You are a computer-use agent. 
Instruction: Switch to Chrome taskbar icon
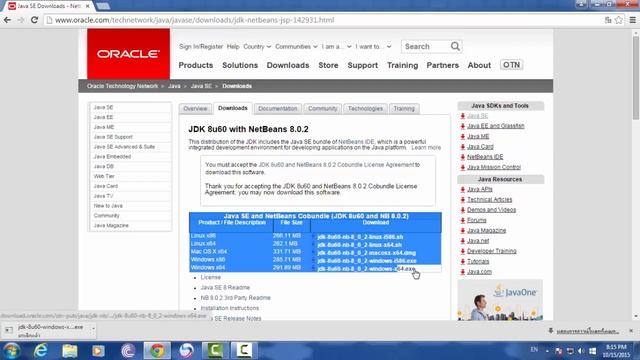coord(157,351)
